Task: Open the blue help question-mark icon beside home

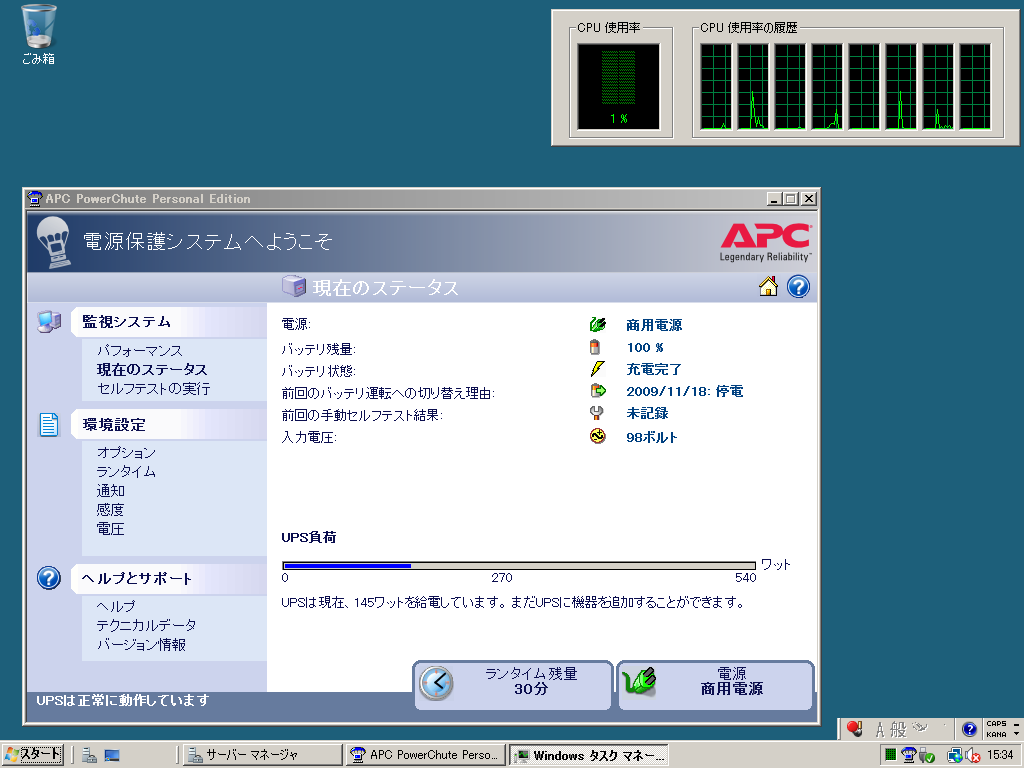Action: 798,287
